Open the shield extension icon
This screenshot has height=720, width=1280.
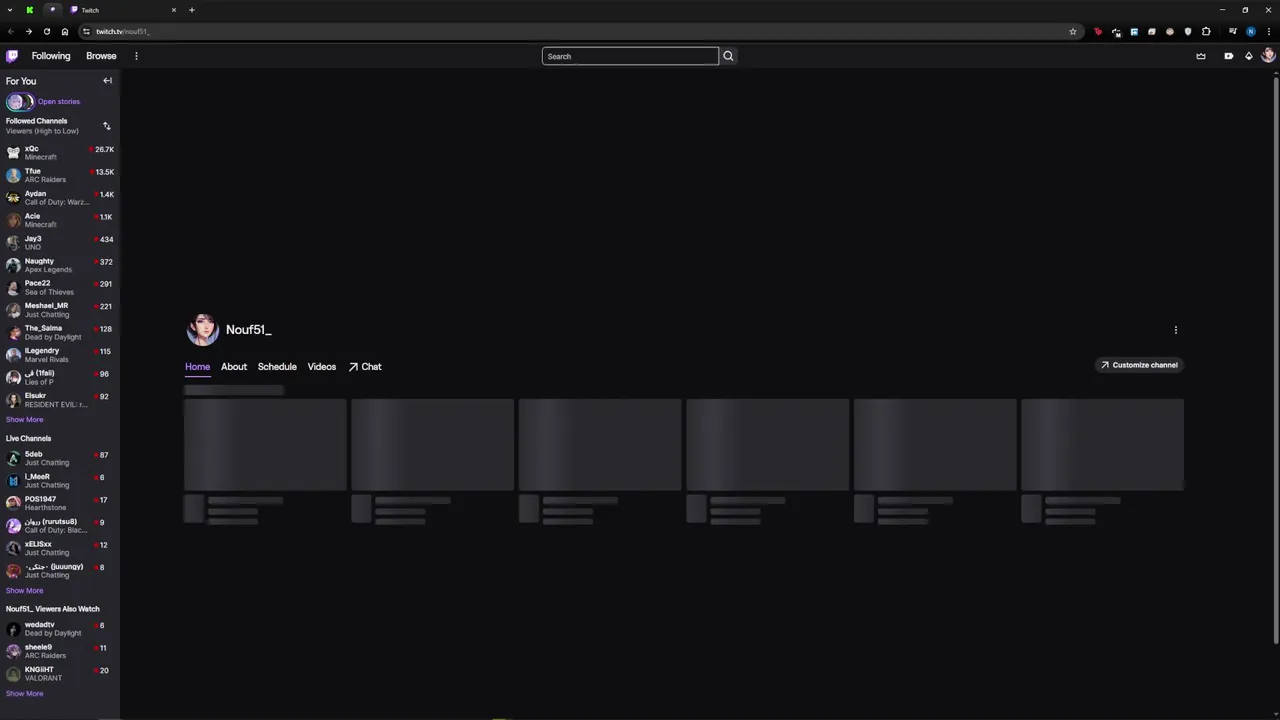click(1188, 31)
